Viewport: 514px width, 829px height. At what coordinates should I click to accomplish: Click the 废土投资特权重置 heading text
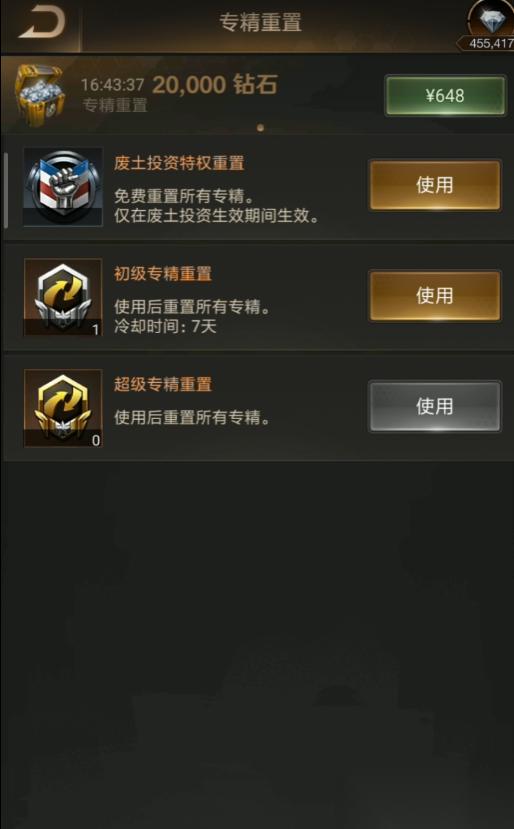click(x=179, y=163)
